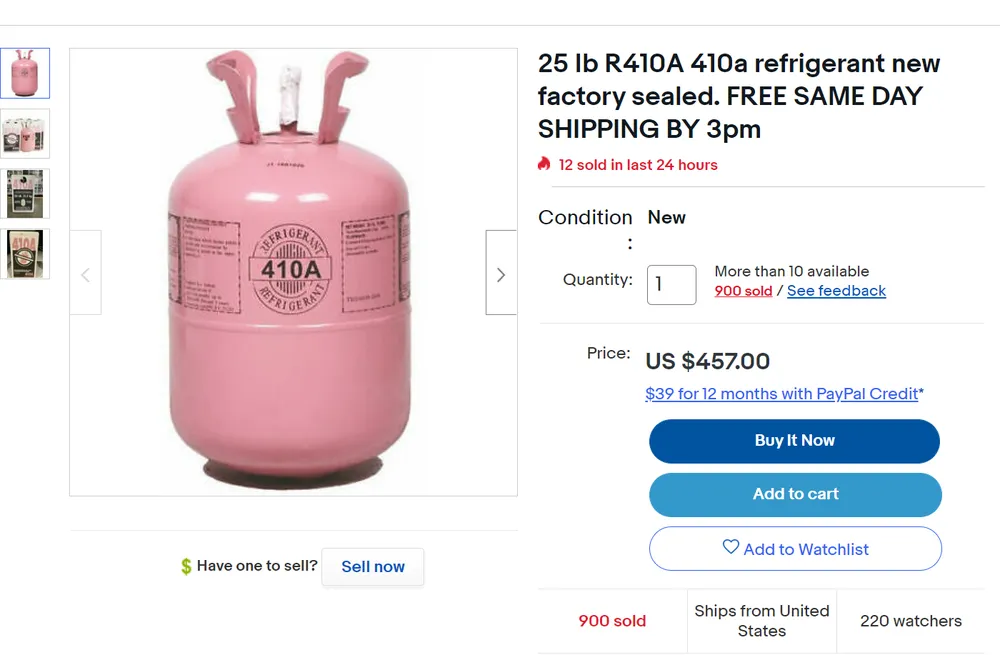Click the large main refrigerant tank image

292,272
